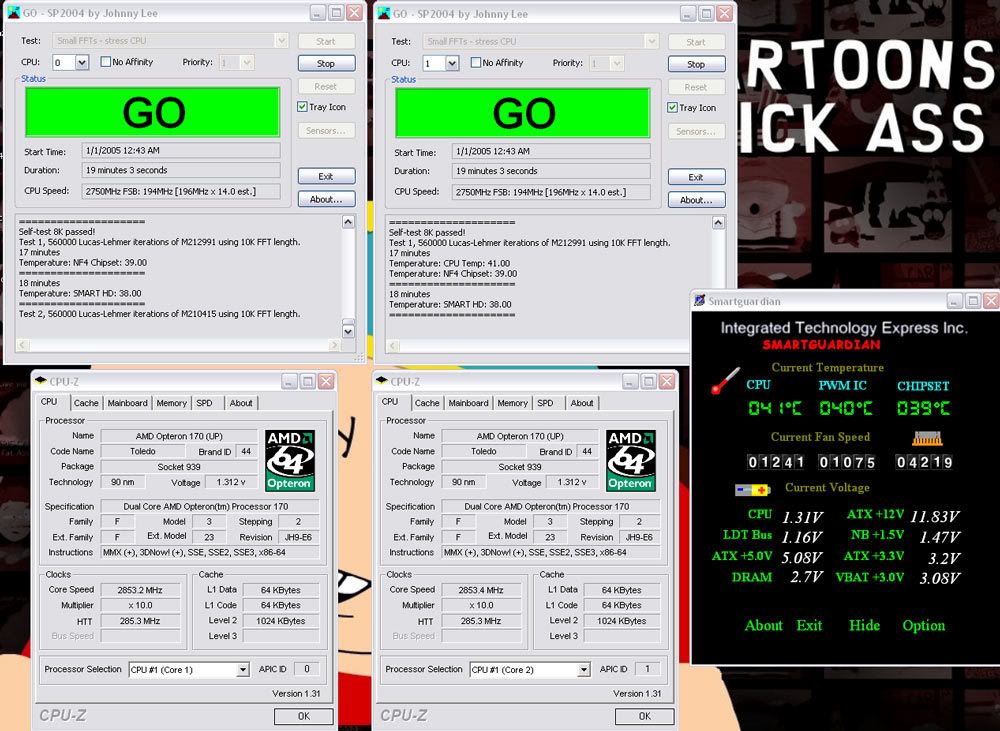The image size is (1000, 731).
Task: Toggle No Affinity in right SP2004 window
Action: [x=476, y=63]
